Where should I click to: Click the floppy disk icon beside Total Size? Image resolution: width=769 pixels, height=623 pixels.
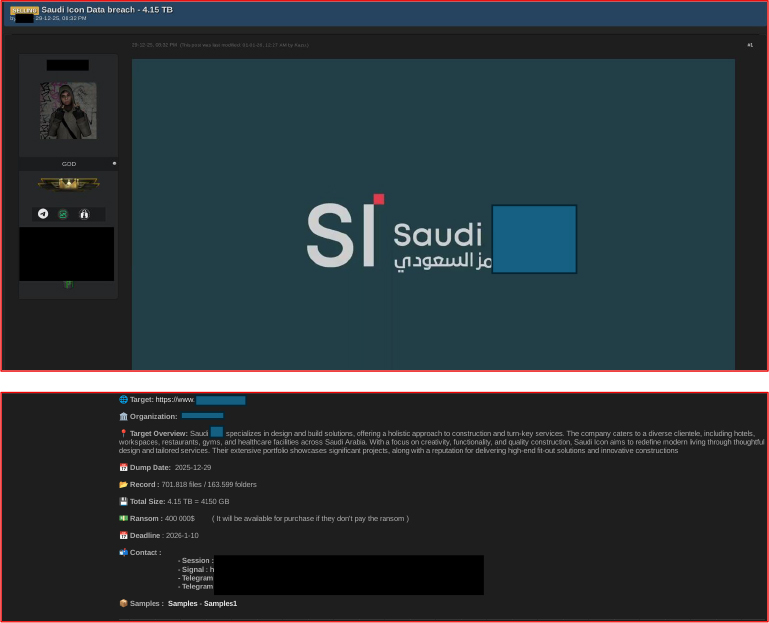pos(123,501)
